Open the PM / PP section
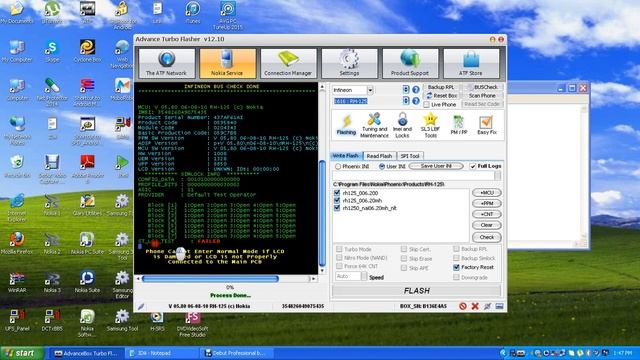This screenshot has height=360, width=640. pos(458,125)
